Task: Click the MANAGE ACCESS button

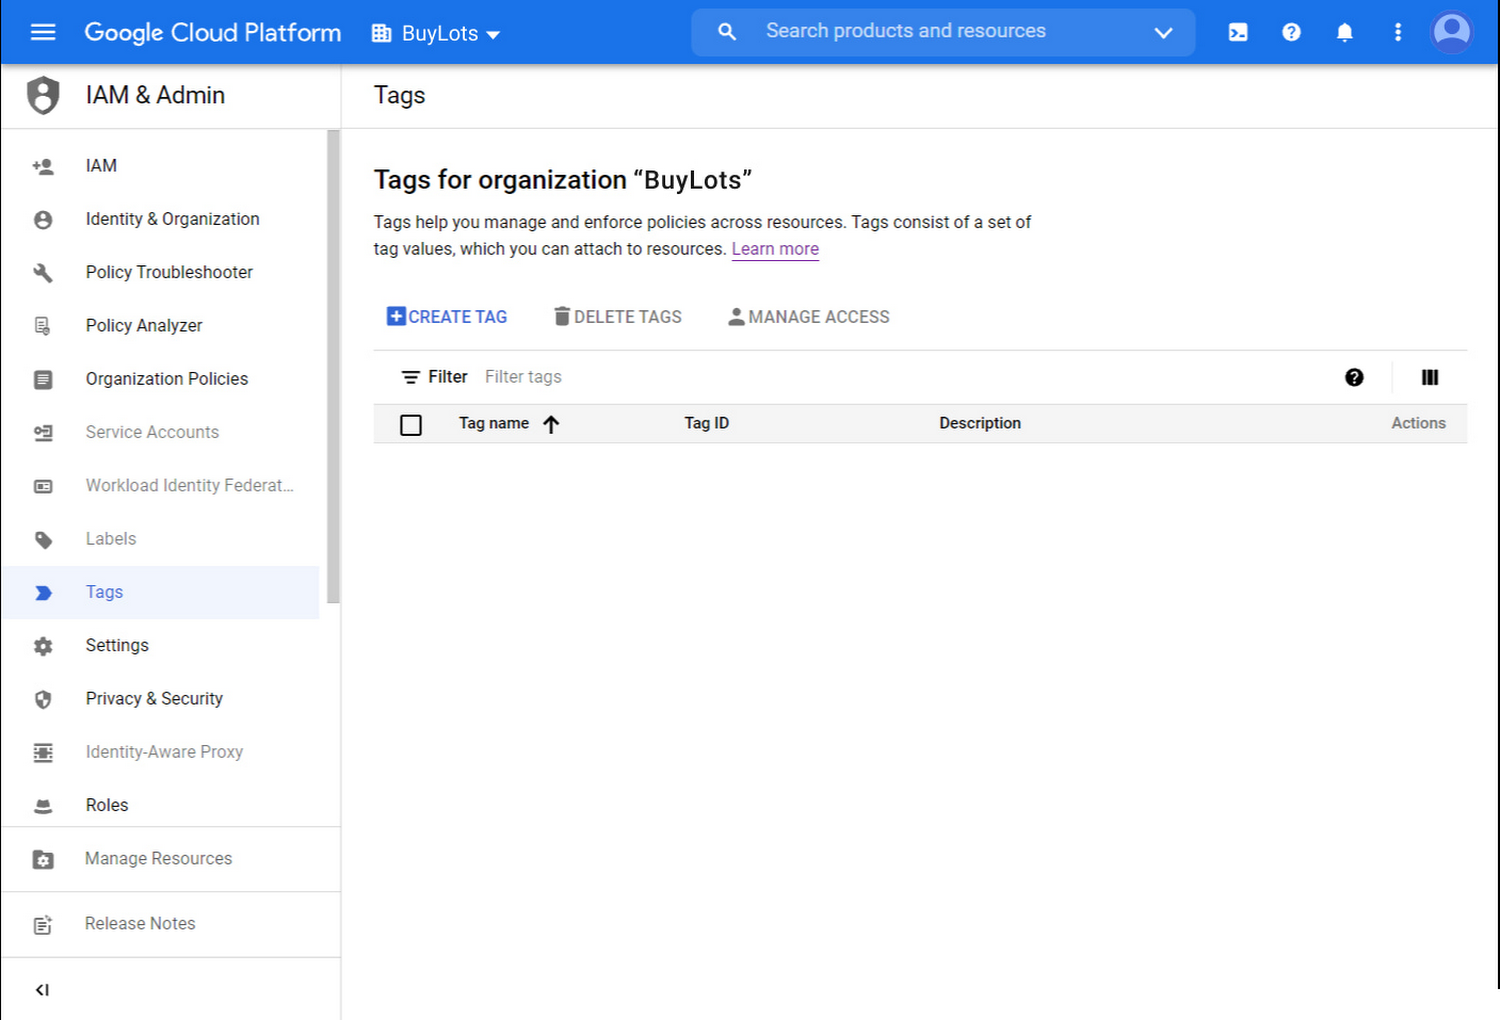Action: (809, 317)
